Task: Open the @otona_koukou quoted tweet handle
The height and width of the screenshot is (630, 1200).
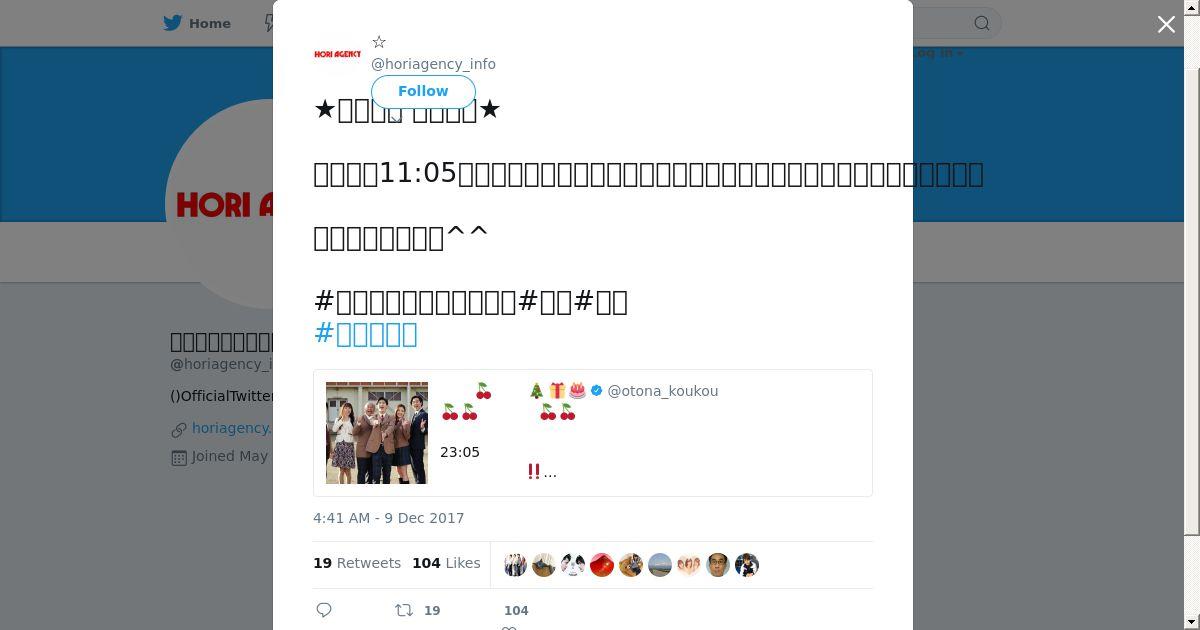Action: point(663,391)
